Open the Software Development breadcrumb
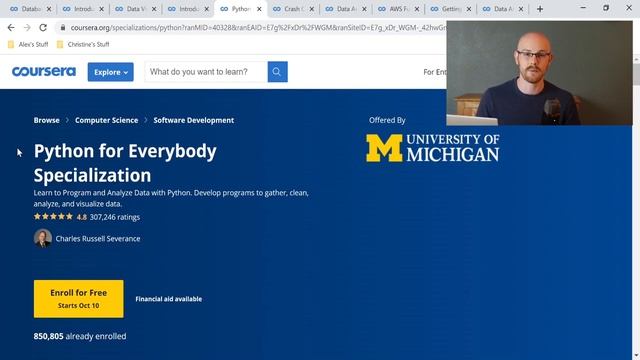Image resolution: width=640 pixels, height=360 pixels. pos(194,120)
